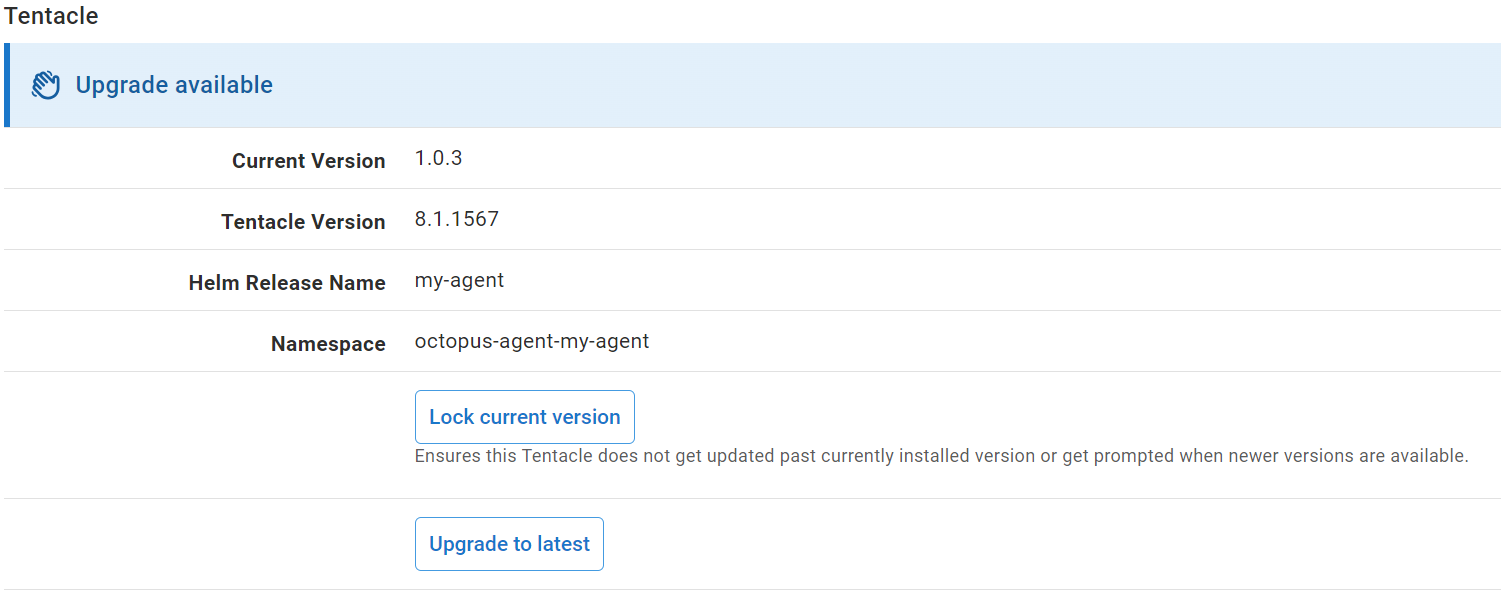Click the Current Version value 1.0.3

[437, 157]
